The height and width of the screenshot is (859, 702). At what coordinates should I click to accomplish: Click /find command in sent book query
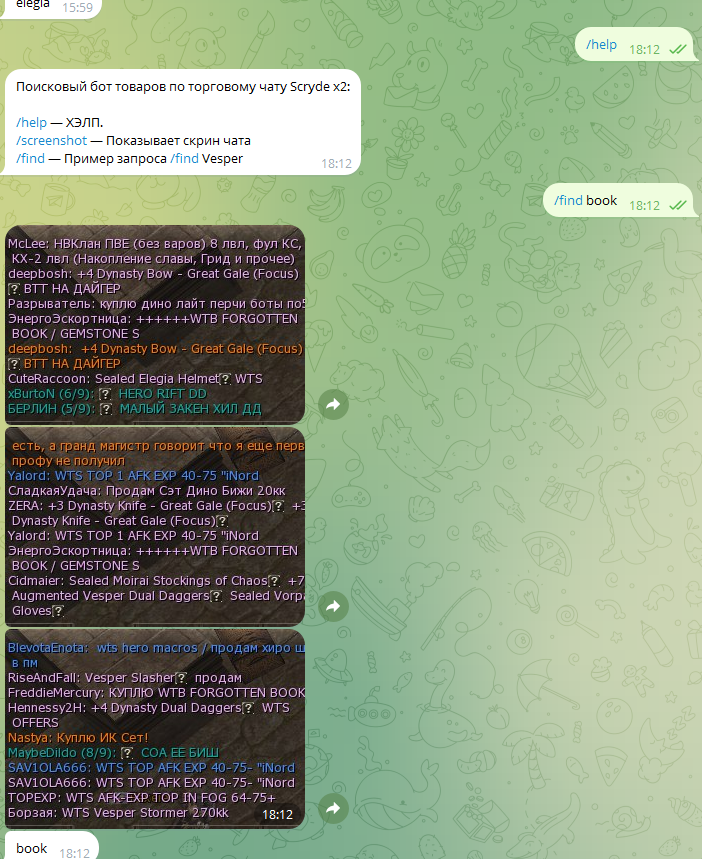click(568, 200)
